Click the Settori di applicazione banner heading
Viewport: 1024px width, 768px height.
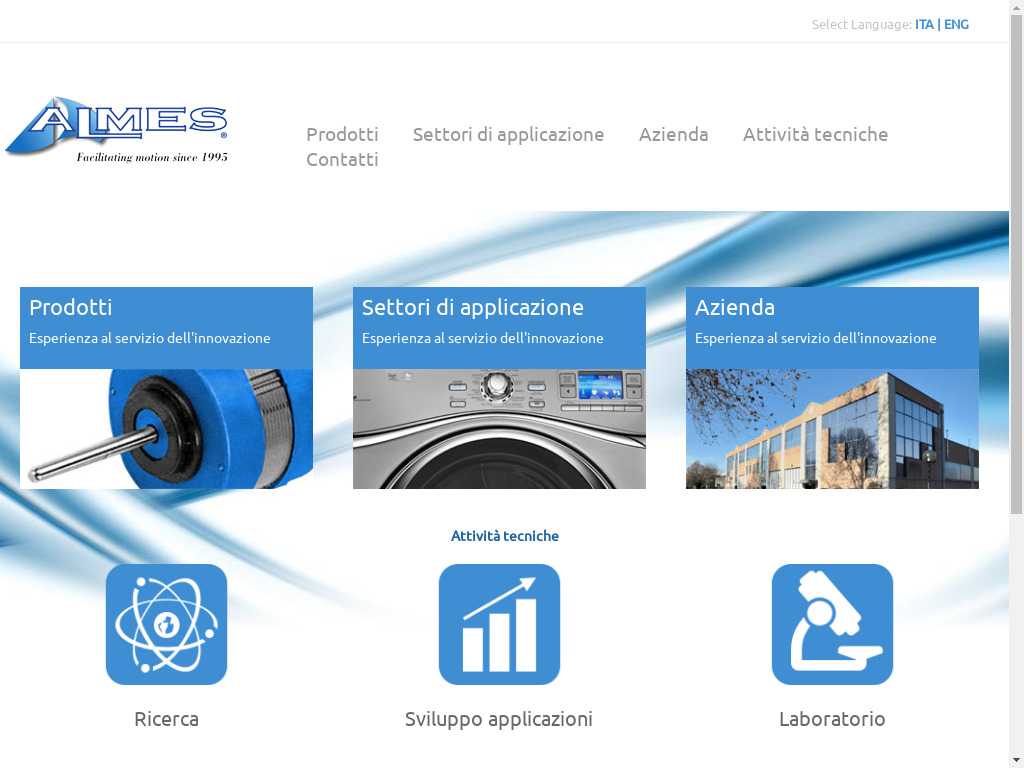(472, 307)
